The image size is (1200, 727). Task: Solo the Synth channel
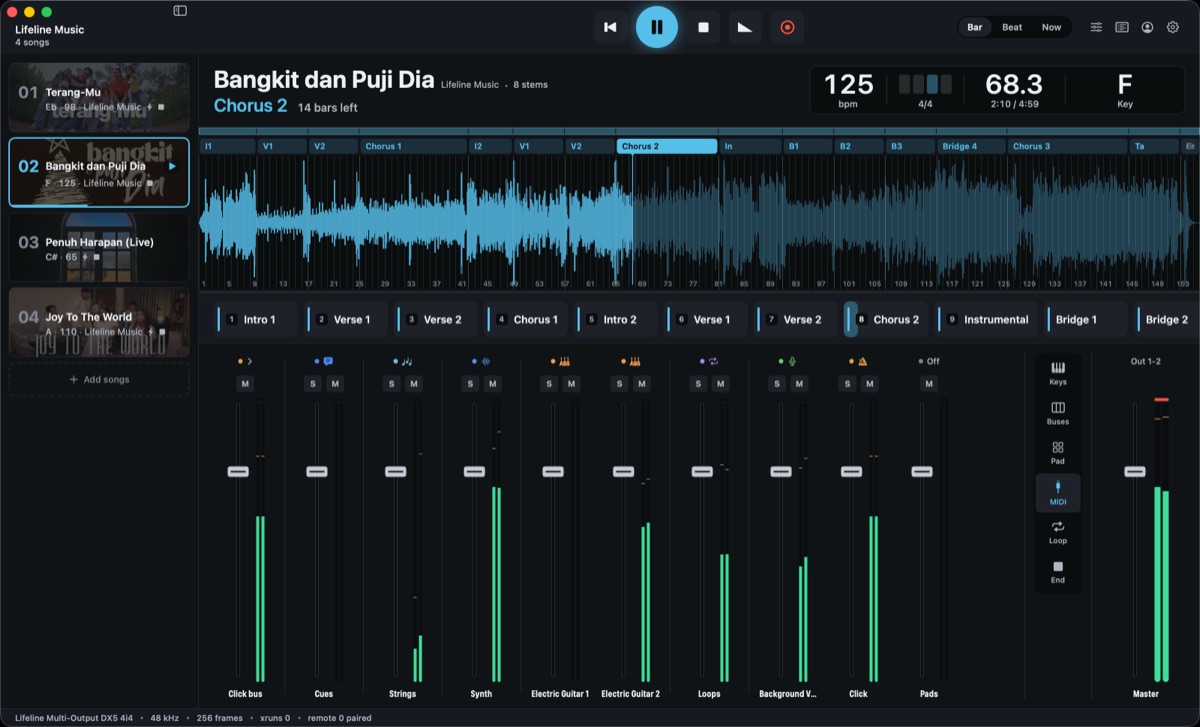470,384
